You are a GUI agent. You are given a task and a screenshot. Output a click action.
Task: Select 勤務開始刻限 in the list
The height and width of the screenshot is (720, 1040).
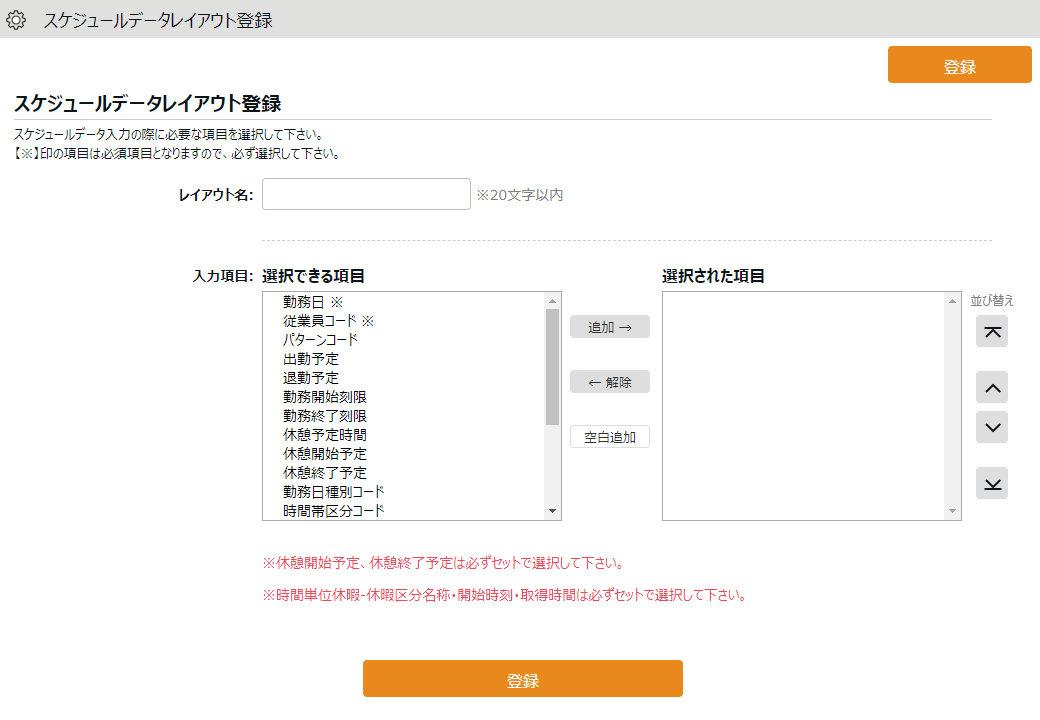tap(404, 397)
